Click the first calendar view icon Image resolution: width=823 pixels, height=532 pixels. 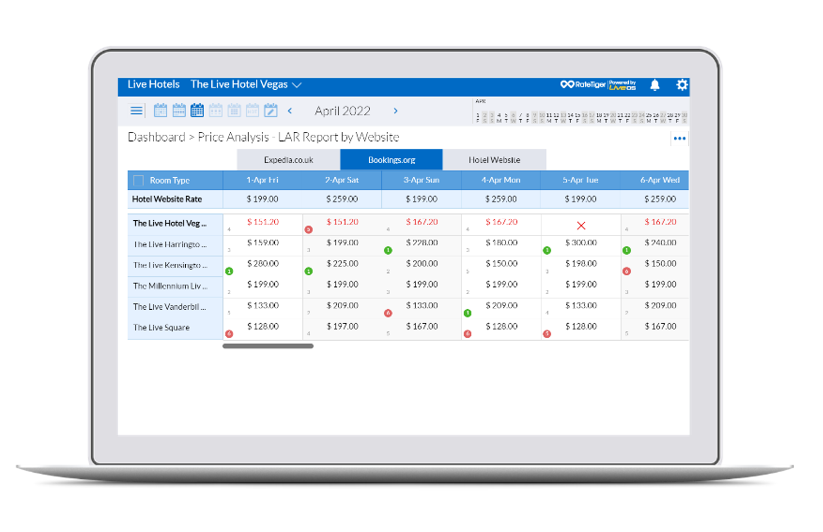point(161,110)
